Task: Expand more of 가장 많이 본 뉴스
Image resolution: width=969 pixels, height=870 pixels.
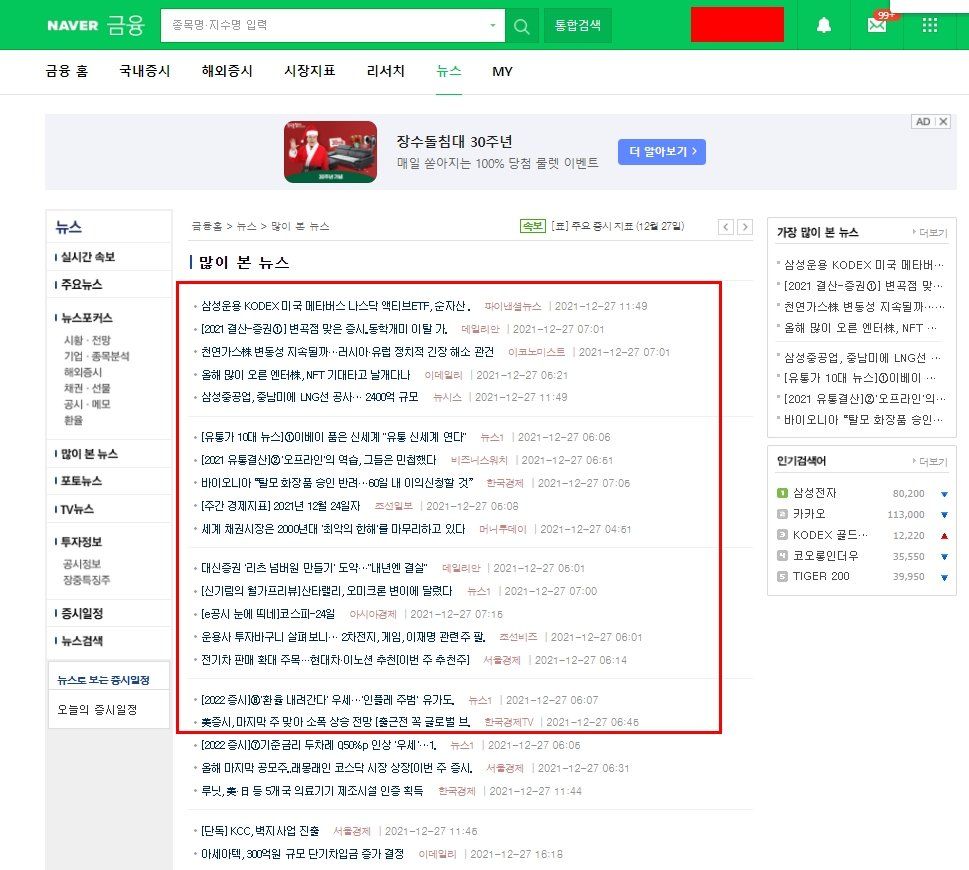Action: (x=930, y=232)
